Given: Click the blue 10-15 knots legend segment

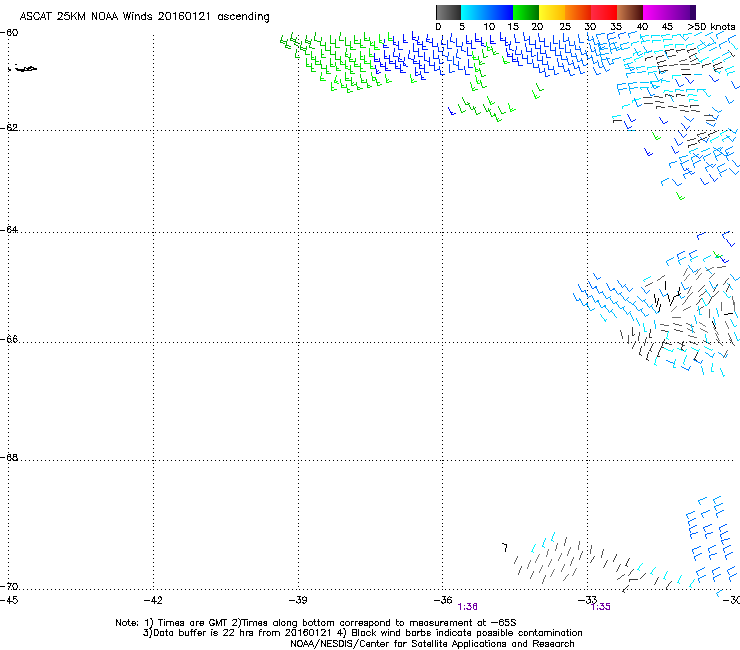Looking at the screenshot, I should pyautogui.click(x=500, y=12).
